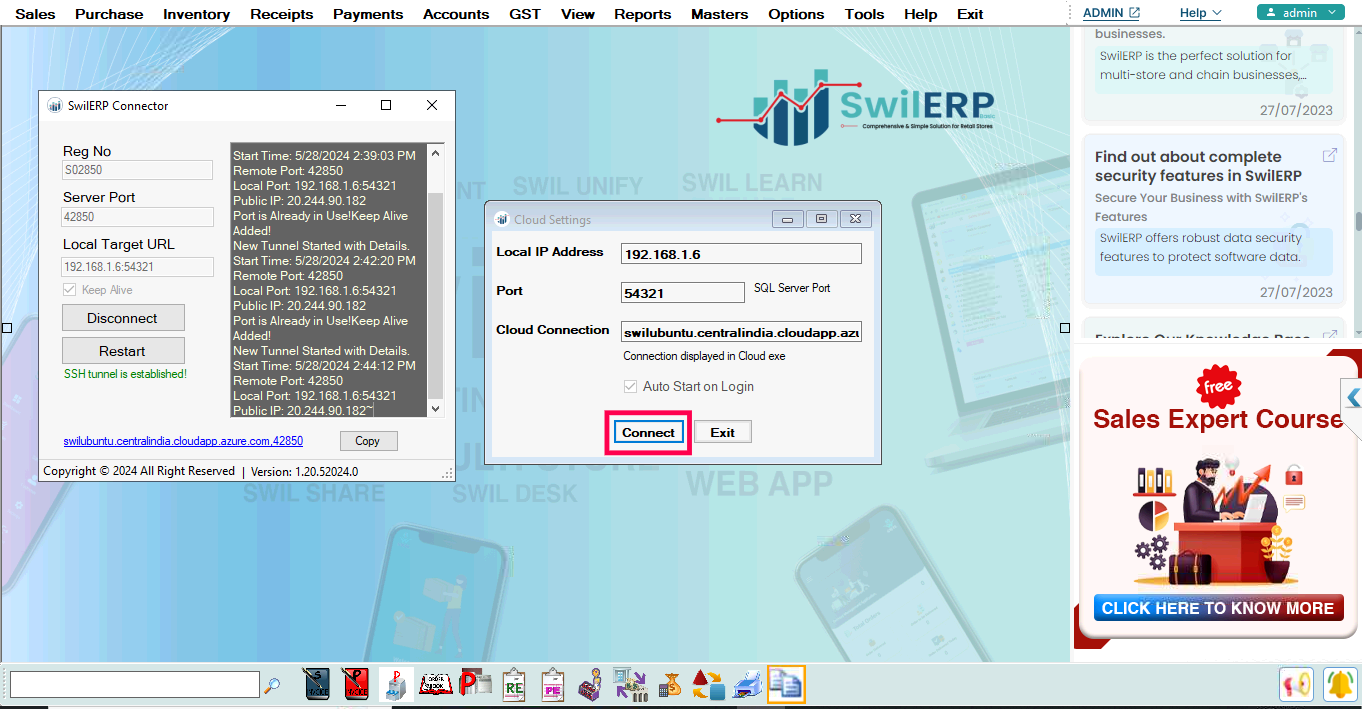
Task: Click the 'Connection displayed in Cloud exe' text
Action: coord(704,356)
